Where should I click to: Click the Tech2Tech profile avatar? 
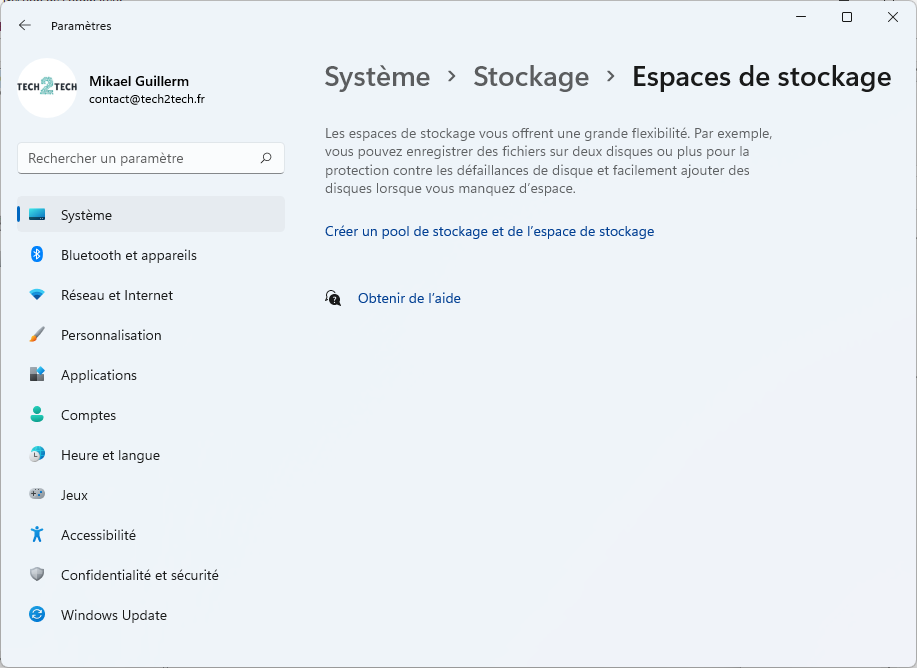pyautogui.click(x=47, y=88)
